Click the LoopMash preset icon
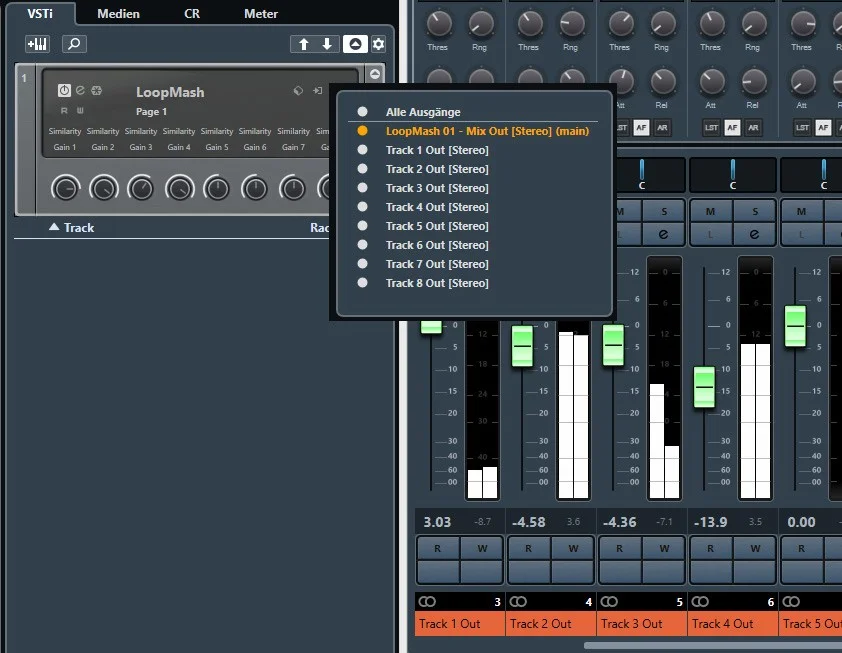Image resolution: width=842 pixels, height=653 pixels. (298, 91)
